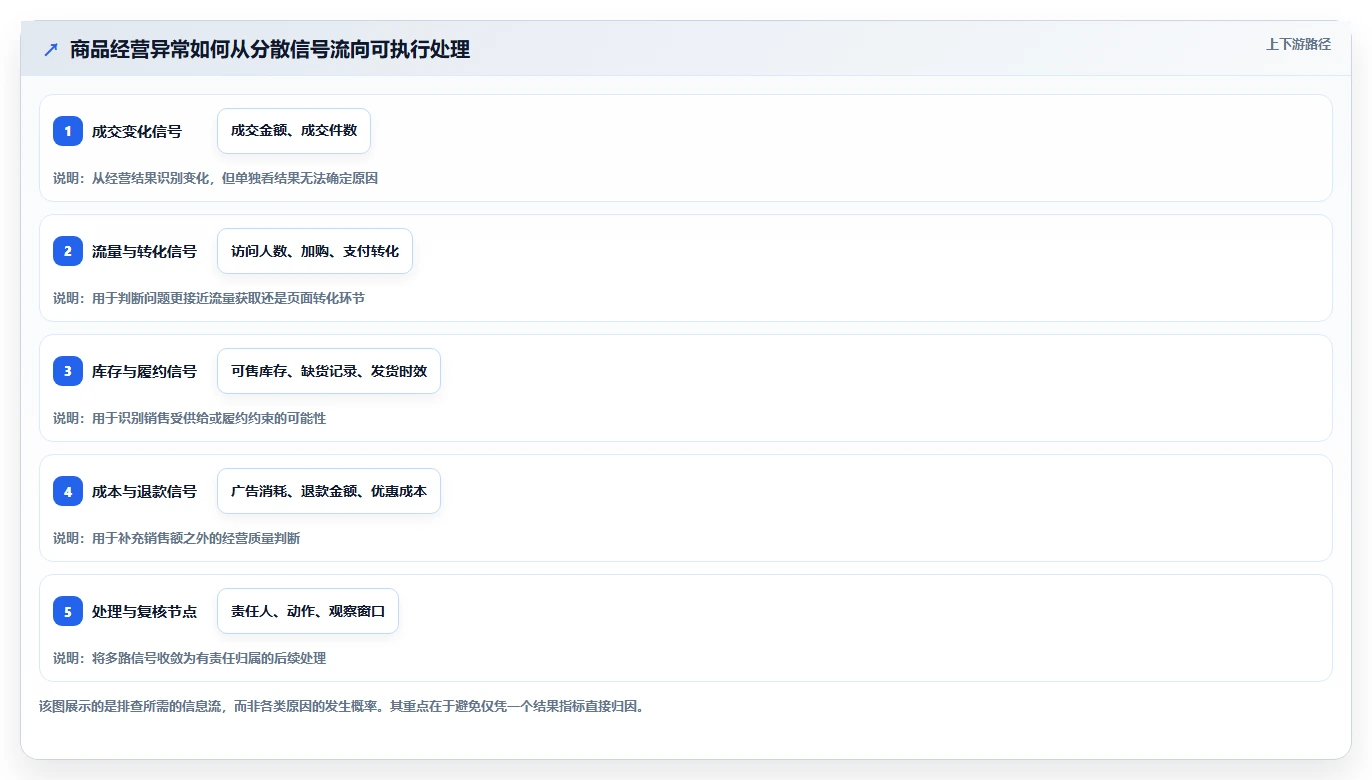Select the 访问人数、加购、支付转化 chip
Viewport: 1372px width, 780px height.
(315, 251)
